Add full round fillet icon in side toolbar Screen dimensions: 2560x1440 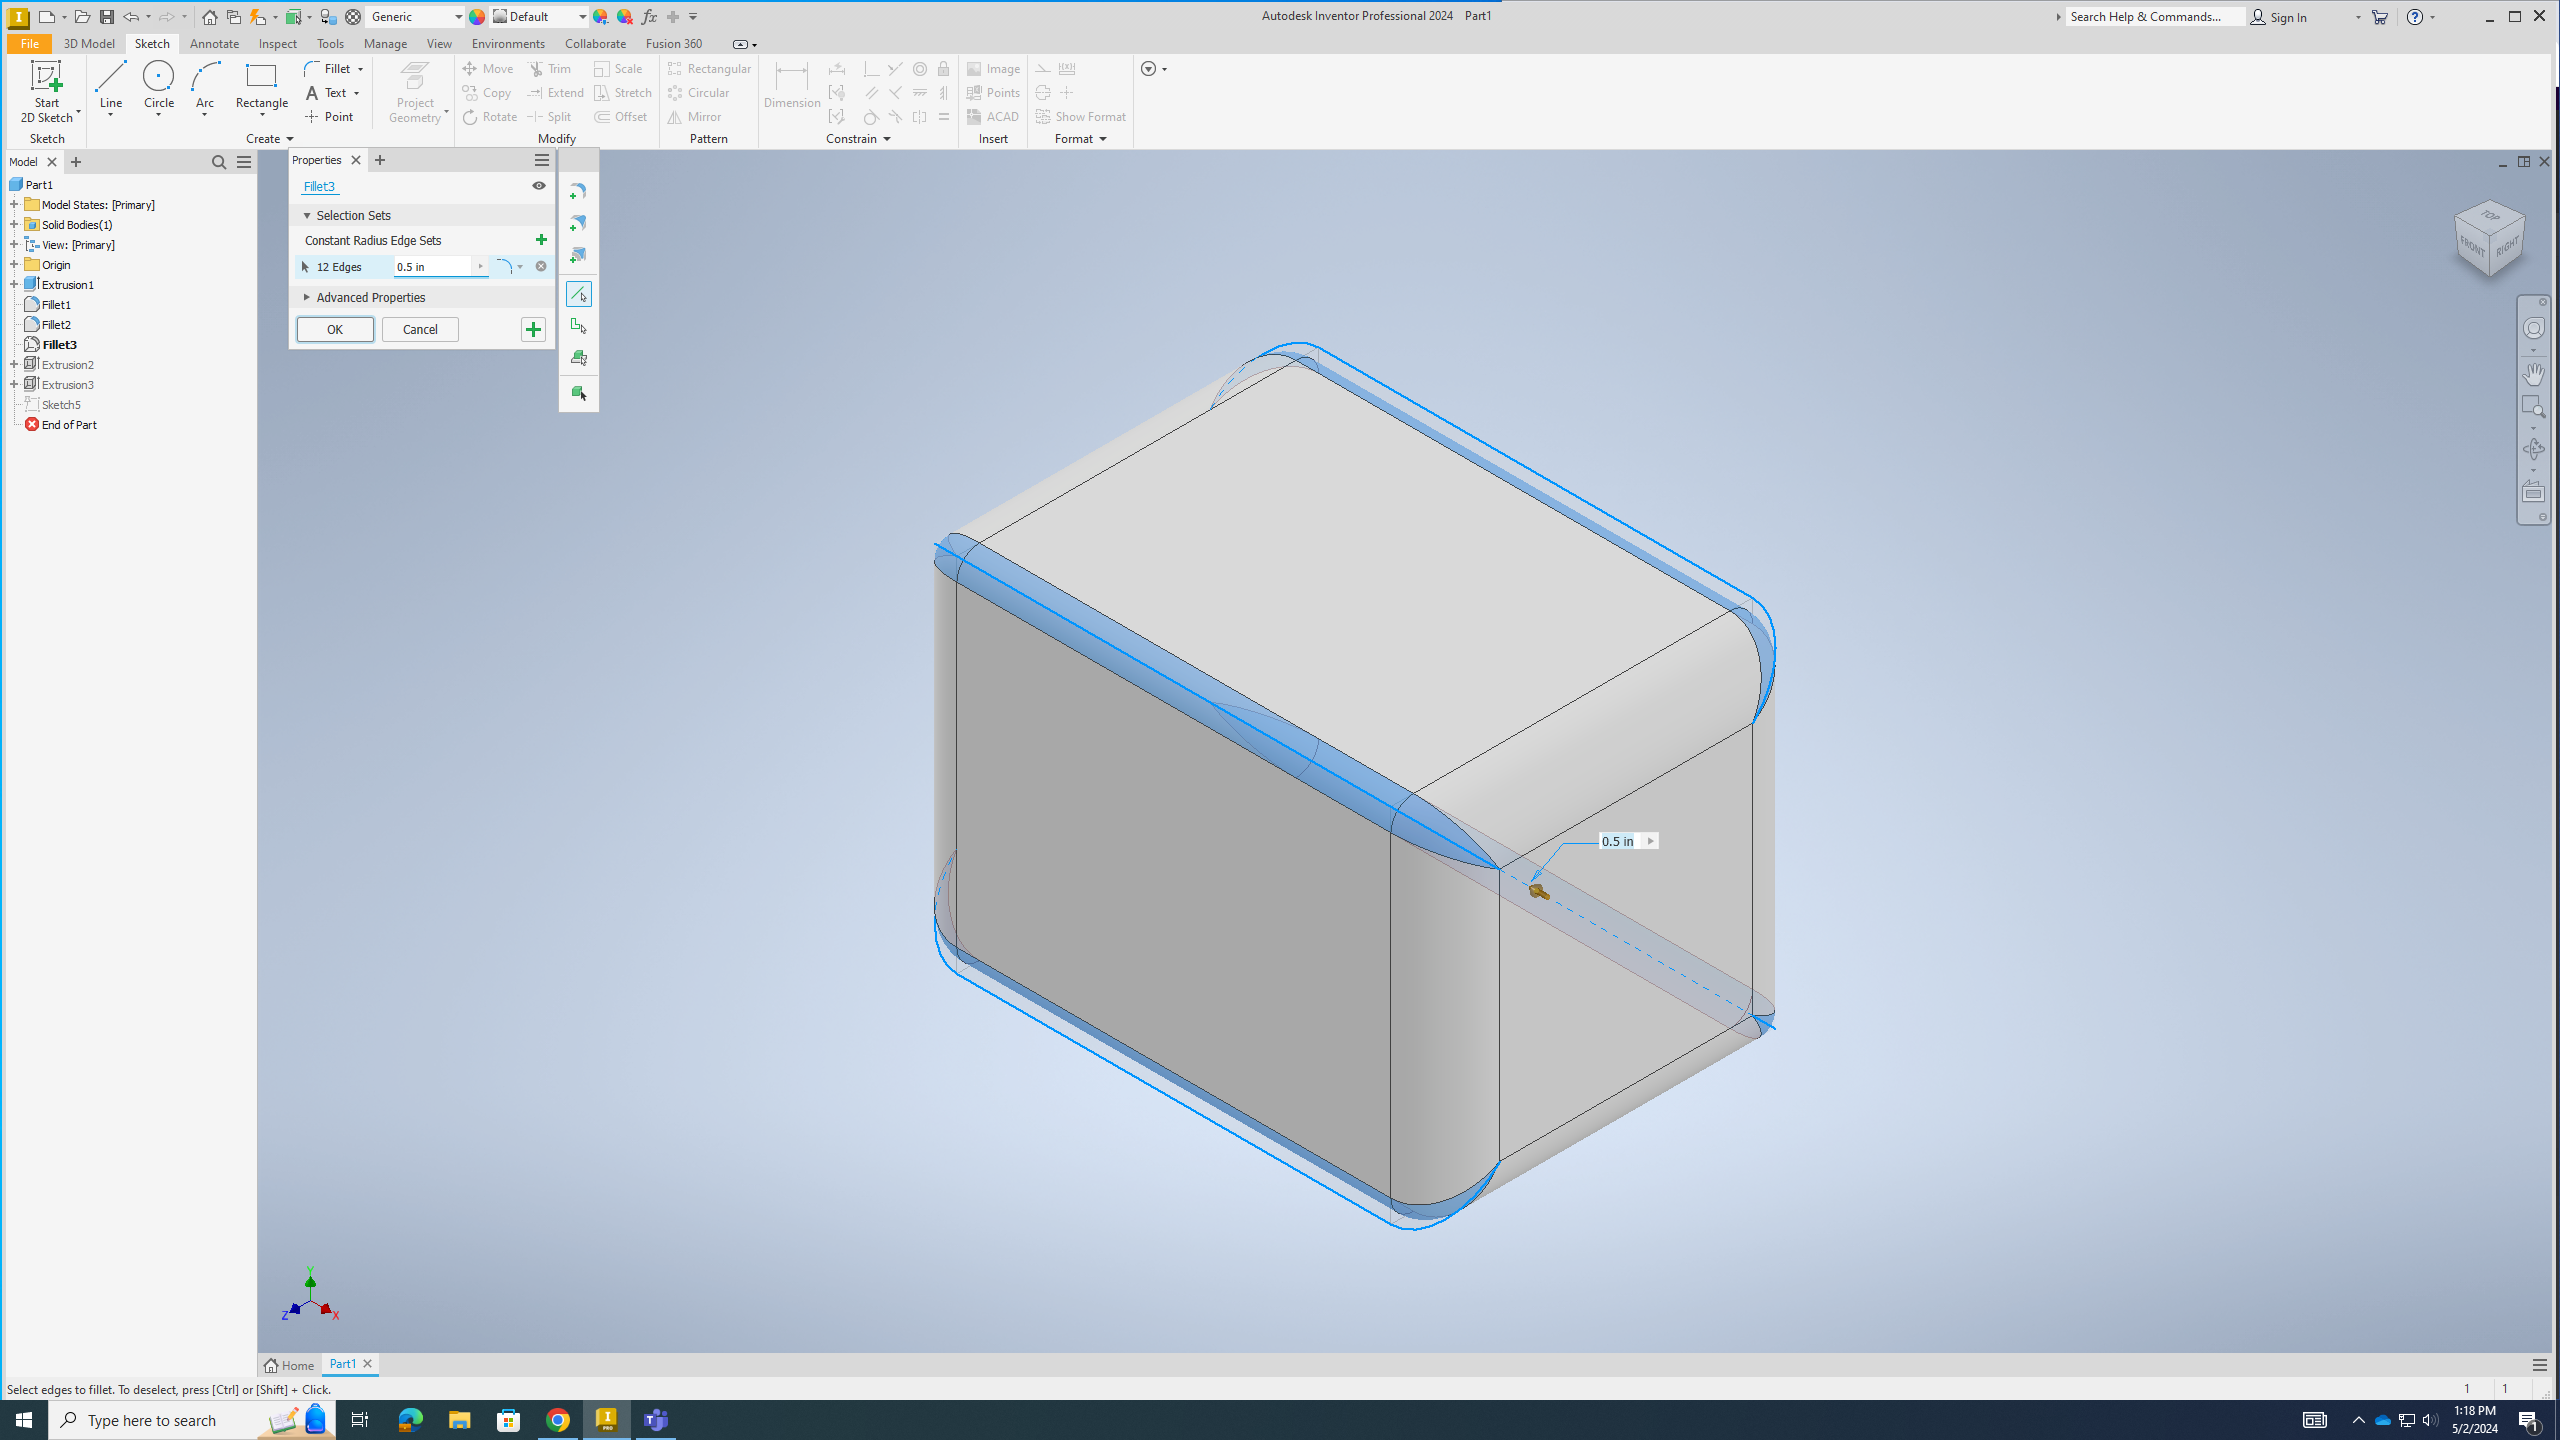578,255
